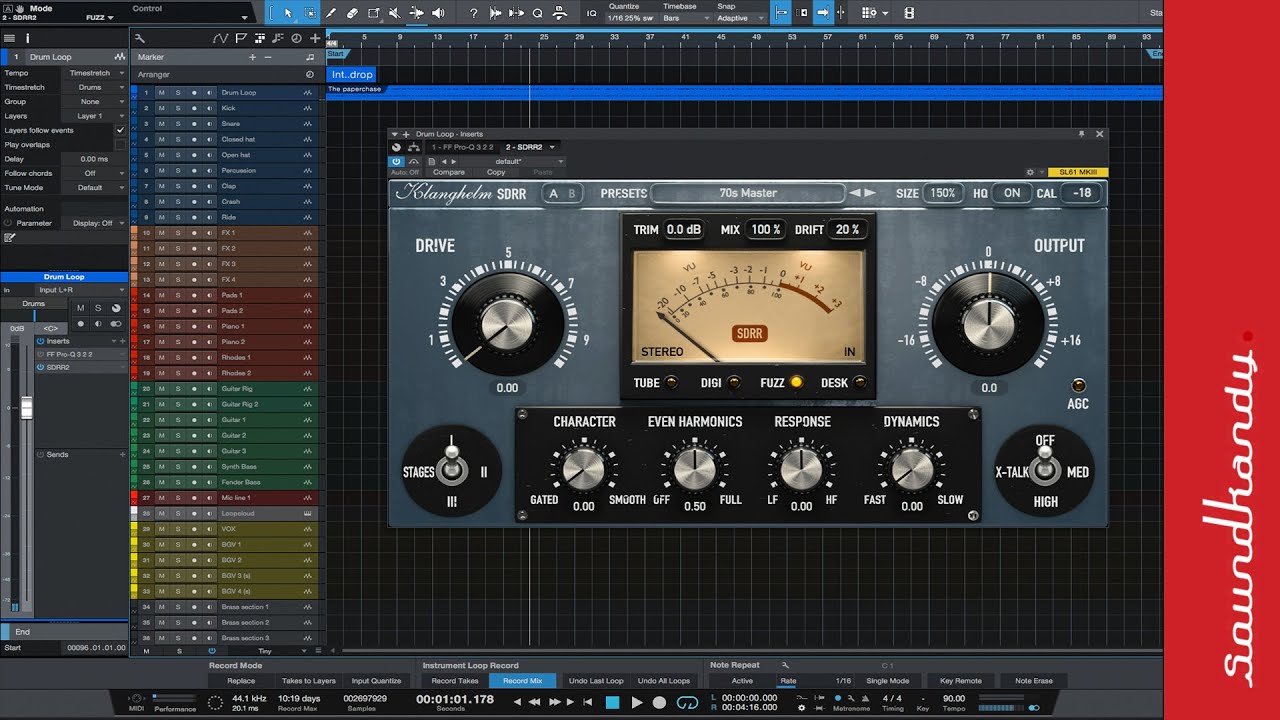Open the Timebase Bars dropdown
This screenshot has height=720, width=1280.
tap(685, 18)
